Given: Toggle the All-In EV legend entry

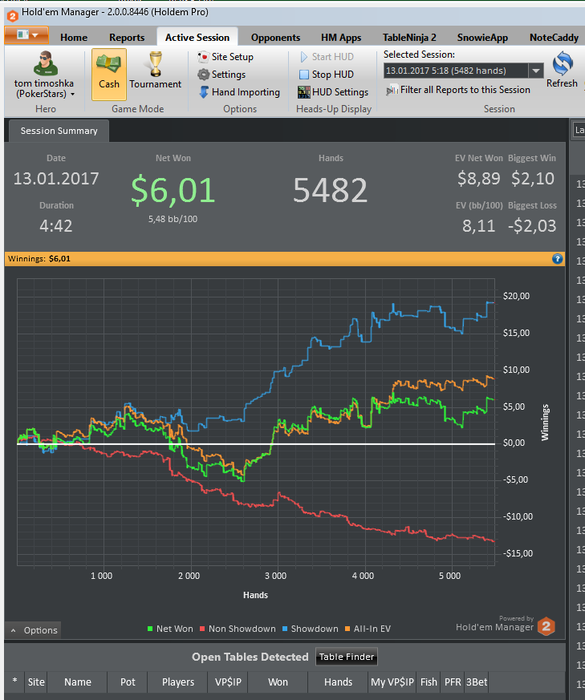Looking at the screenshot, I should [x=368, y=629].
